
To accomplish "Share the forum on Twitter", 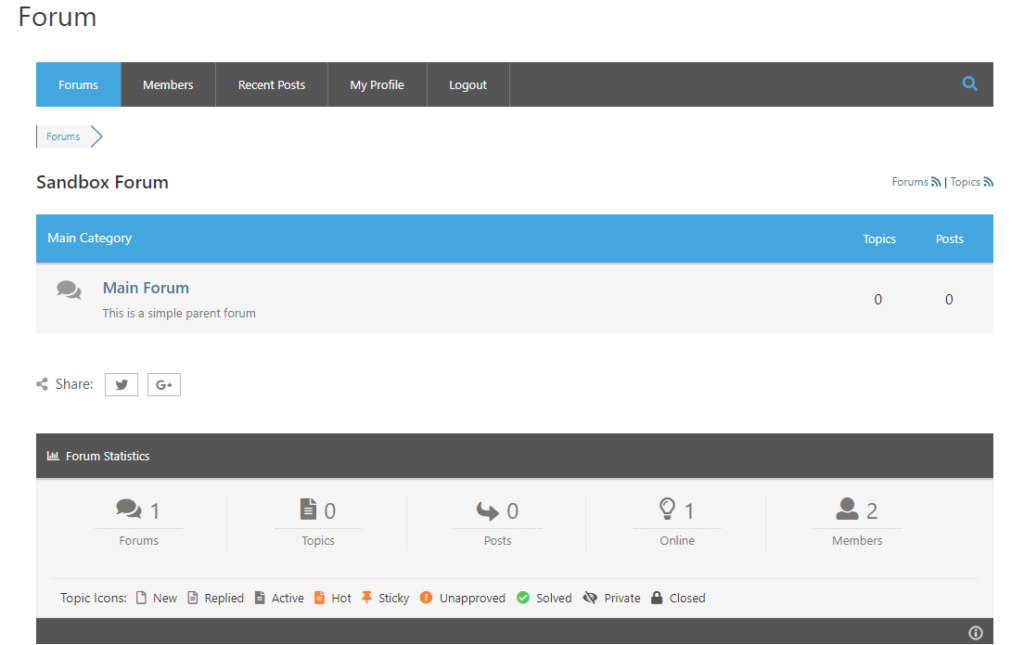I will [121, 384].
